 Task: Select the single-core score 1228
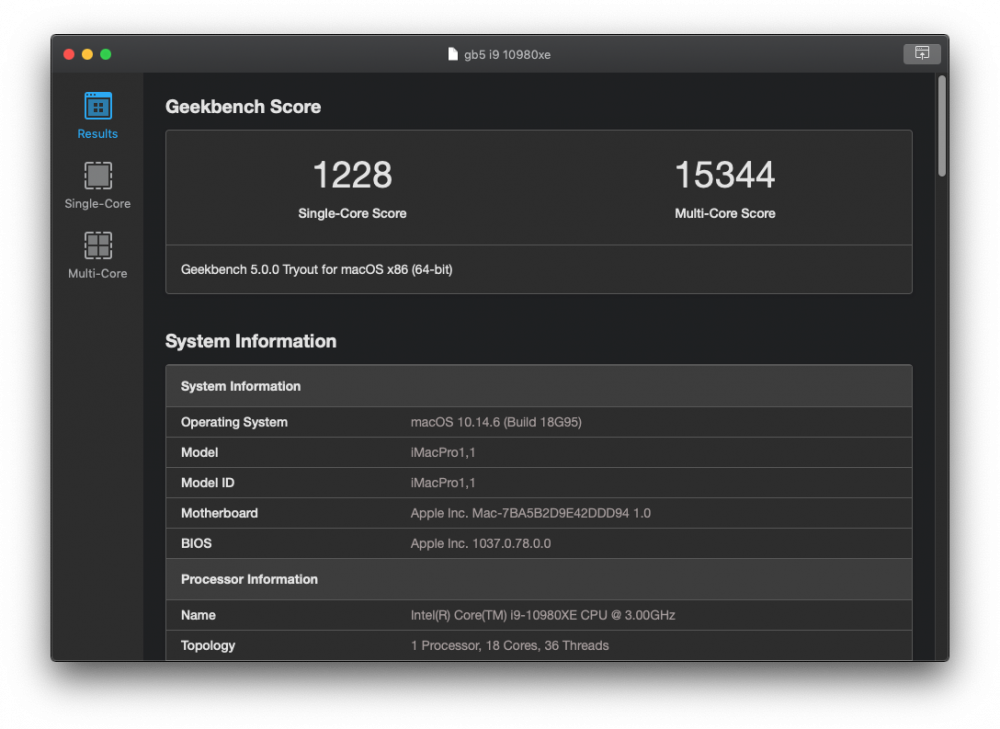coord(352,175)
